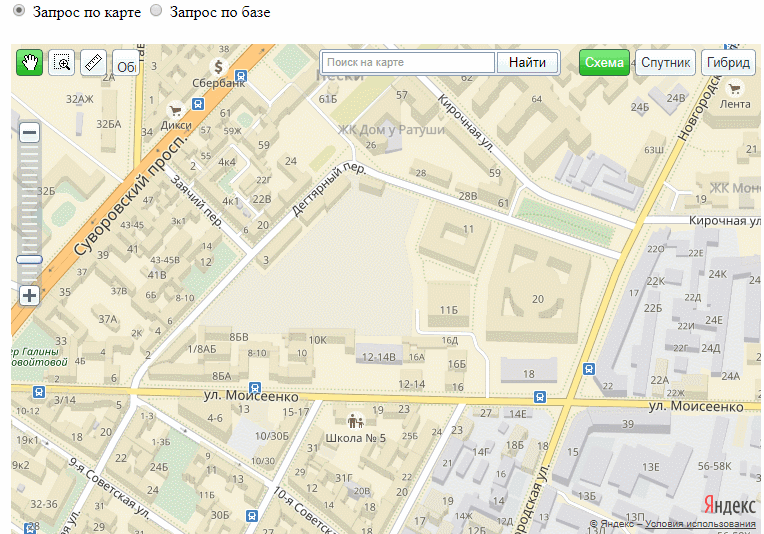Activate the zoom-to-selection magnifier tool

click(x=61, y=62)
